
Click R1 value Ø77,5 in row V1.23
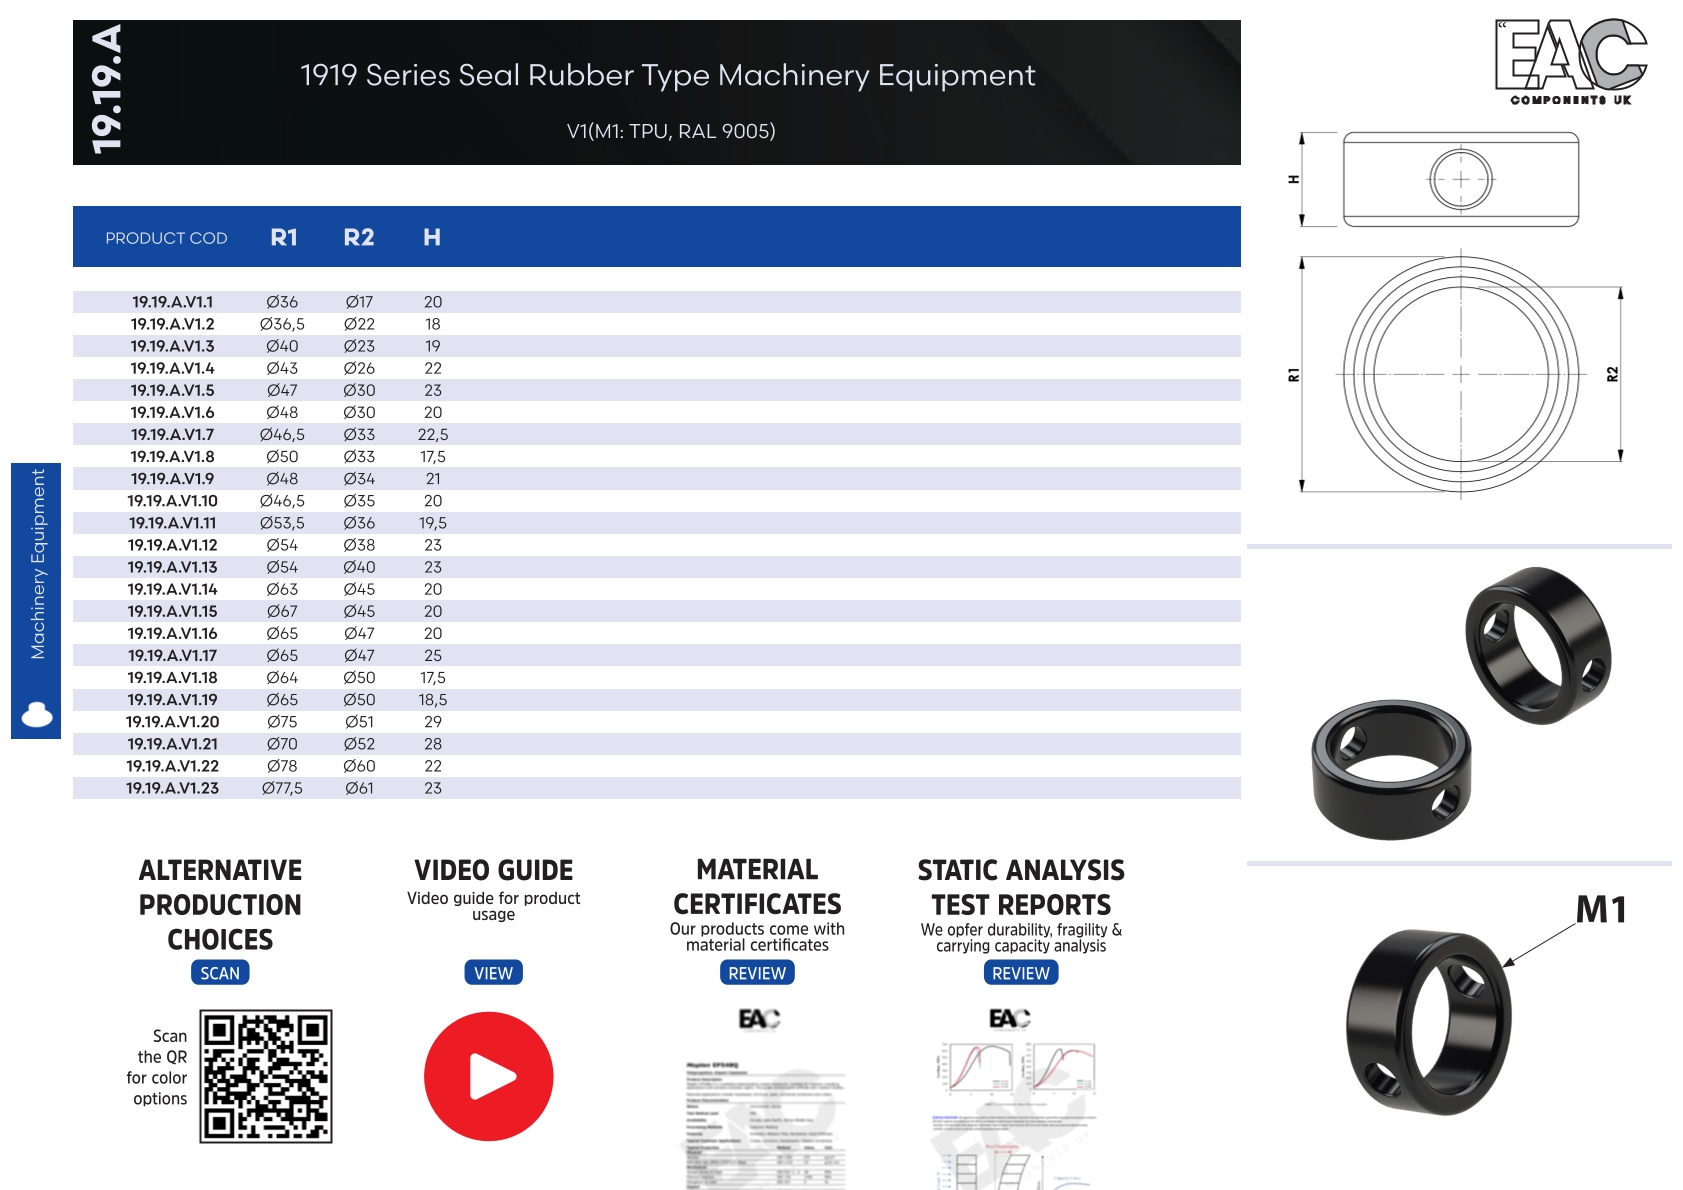click(x=282, y=788)
